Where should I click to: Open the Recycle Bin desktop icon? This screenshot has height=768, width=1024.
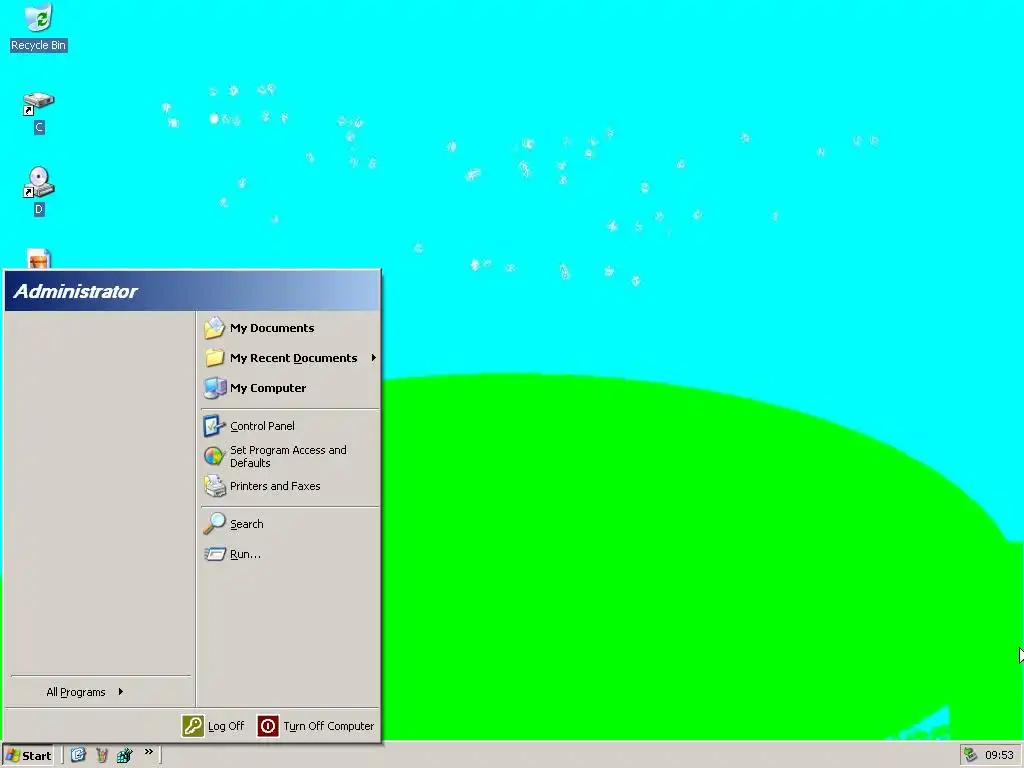[x=39, y=27]
